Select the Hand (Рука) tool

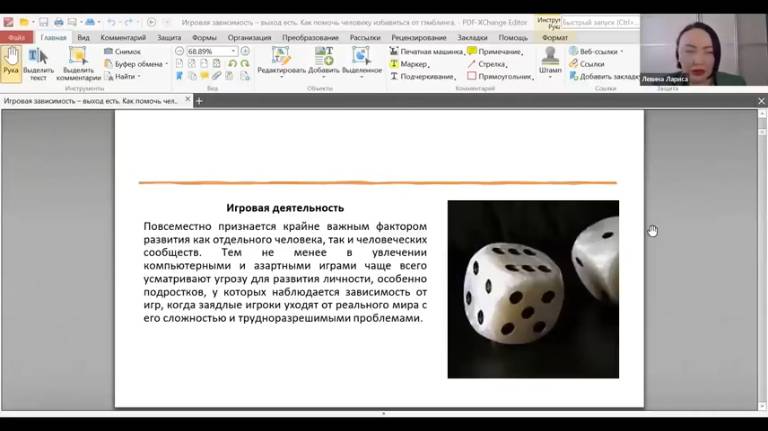11,64
